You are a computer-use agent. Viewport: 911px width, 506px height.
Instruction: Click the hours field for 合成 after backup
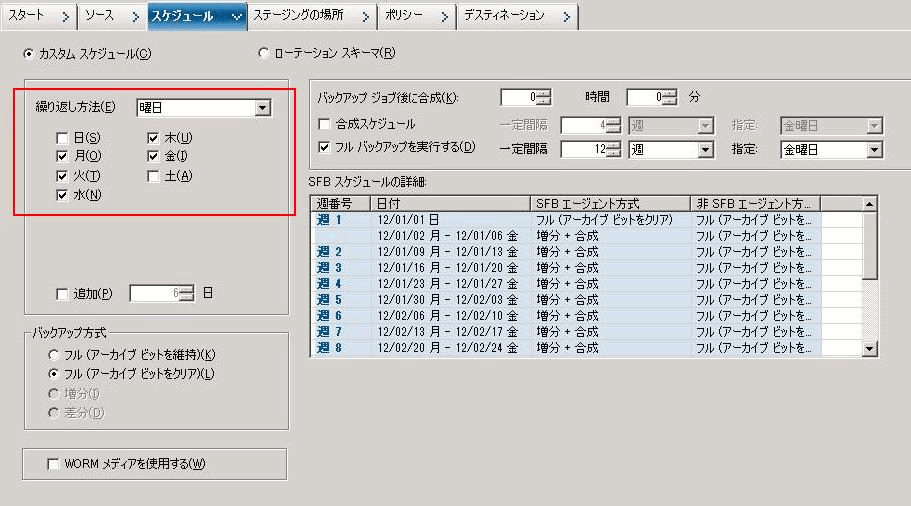[518, 97]
